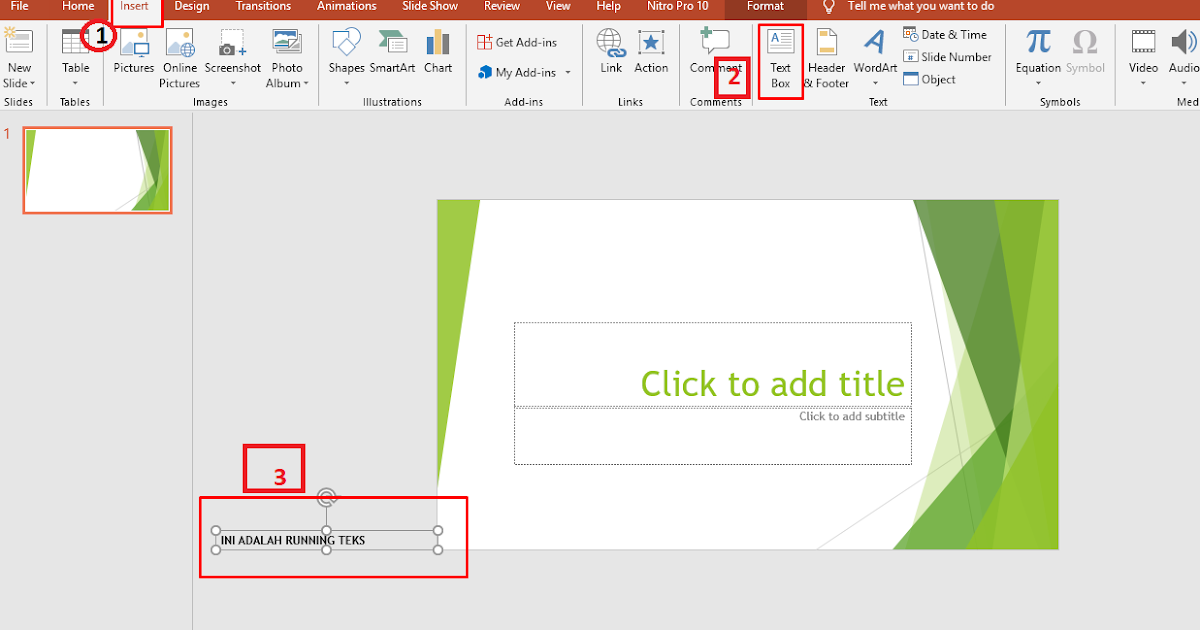This screenshot has height=630, width=1200.
Task: Open the Table insert menu
Action: (x=75, y=58)
